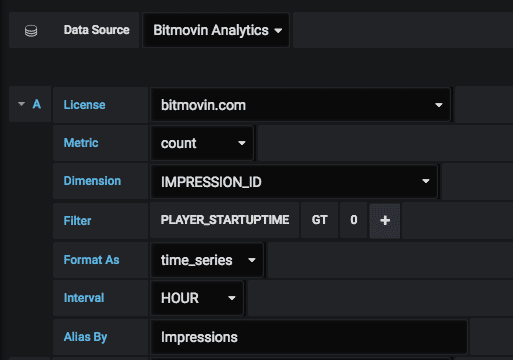Click the query letter A
The height and width of the screenshot is (360, 513).
[x=37, y=104]
